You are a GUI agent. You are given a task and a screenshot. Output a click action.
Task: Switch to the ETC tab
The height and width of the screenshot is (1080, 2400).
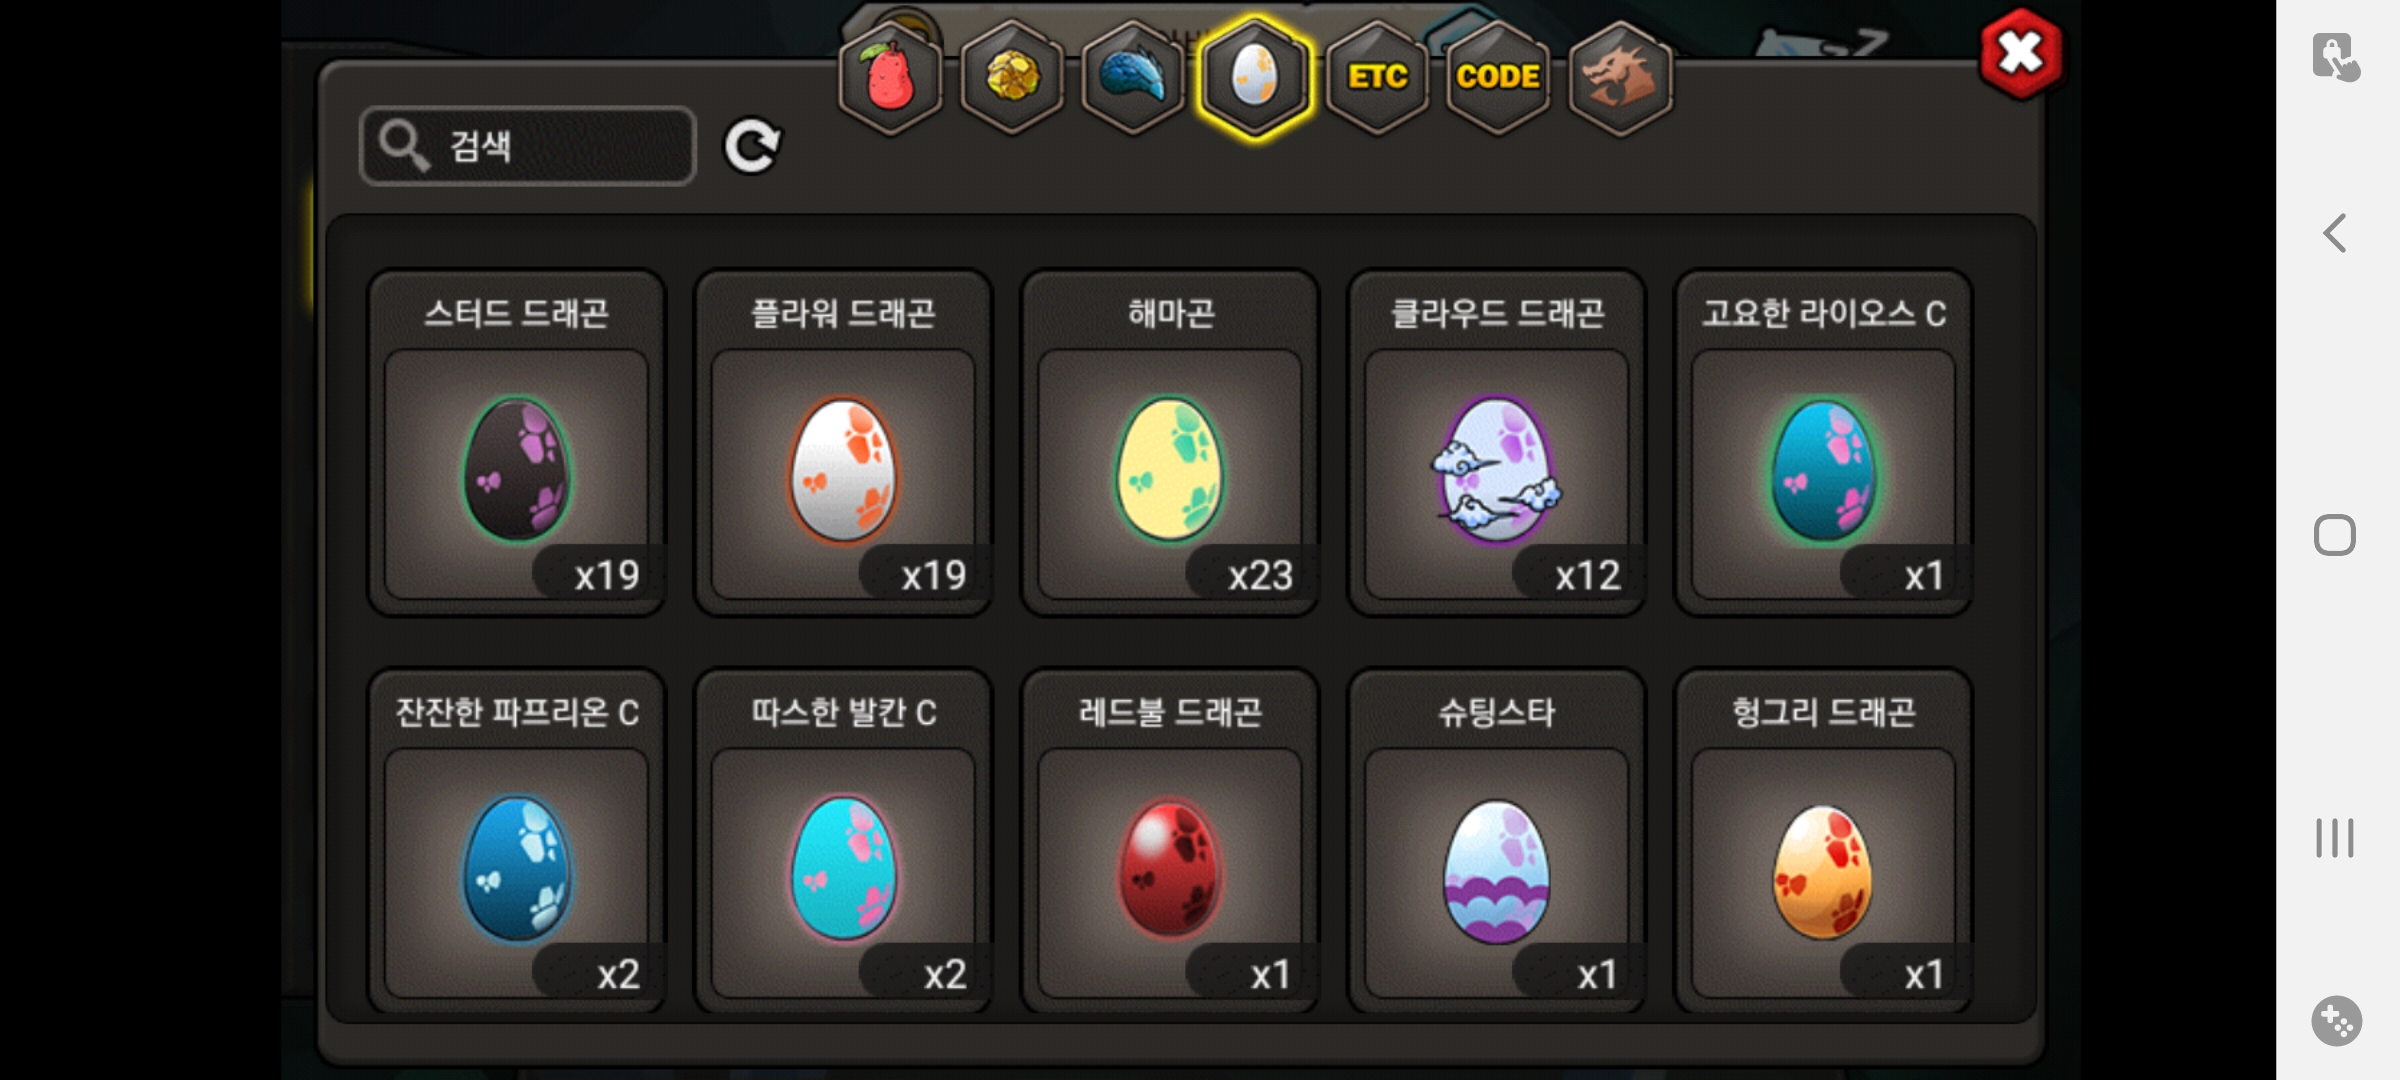coord(1377,78)
